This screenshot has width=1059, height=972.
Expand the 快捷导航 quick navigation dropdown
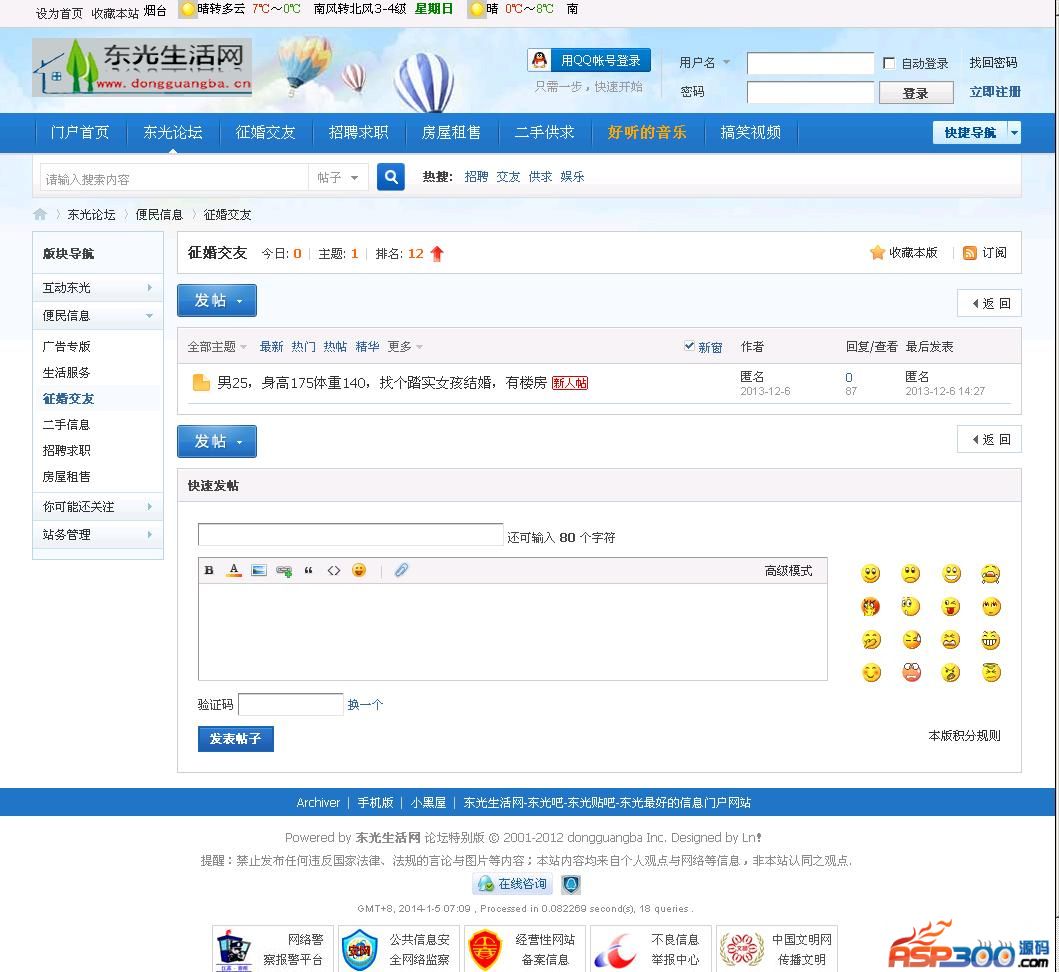[x=1014, y=132]
